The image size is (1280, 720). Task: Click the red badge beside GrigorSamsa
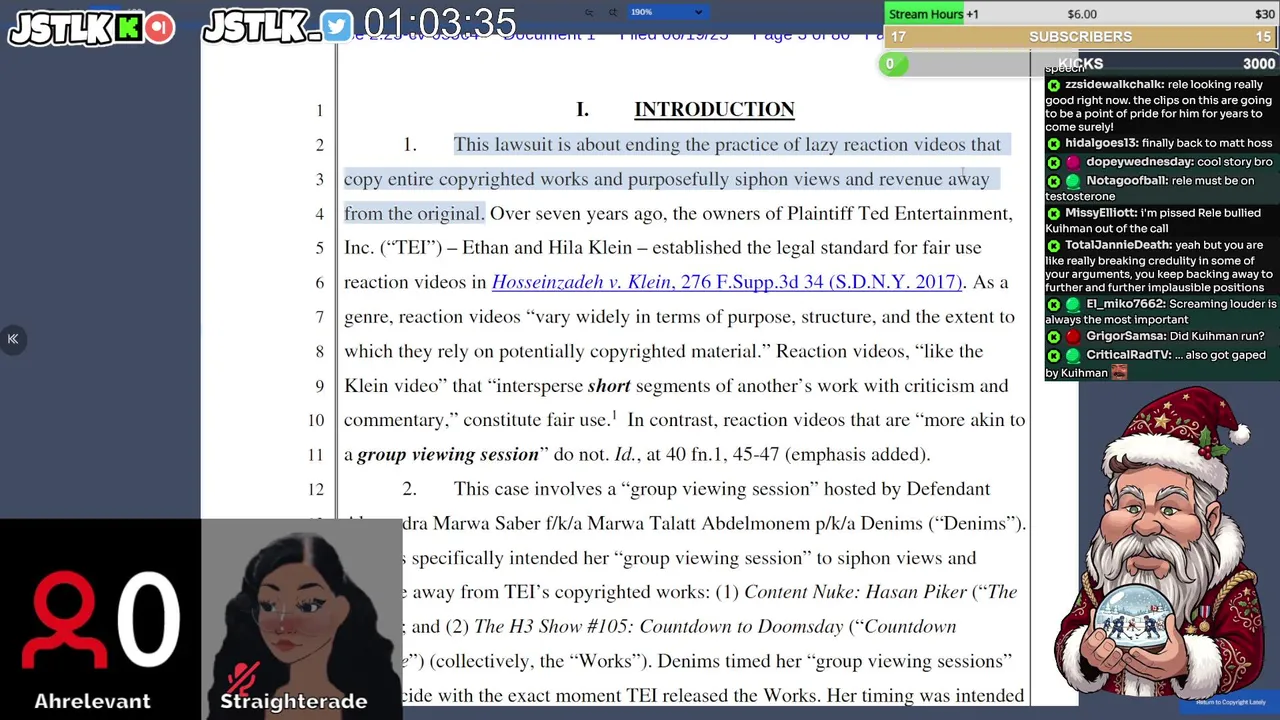click(x=1073, y=337)
